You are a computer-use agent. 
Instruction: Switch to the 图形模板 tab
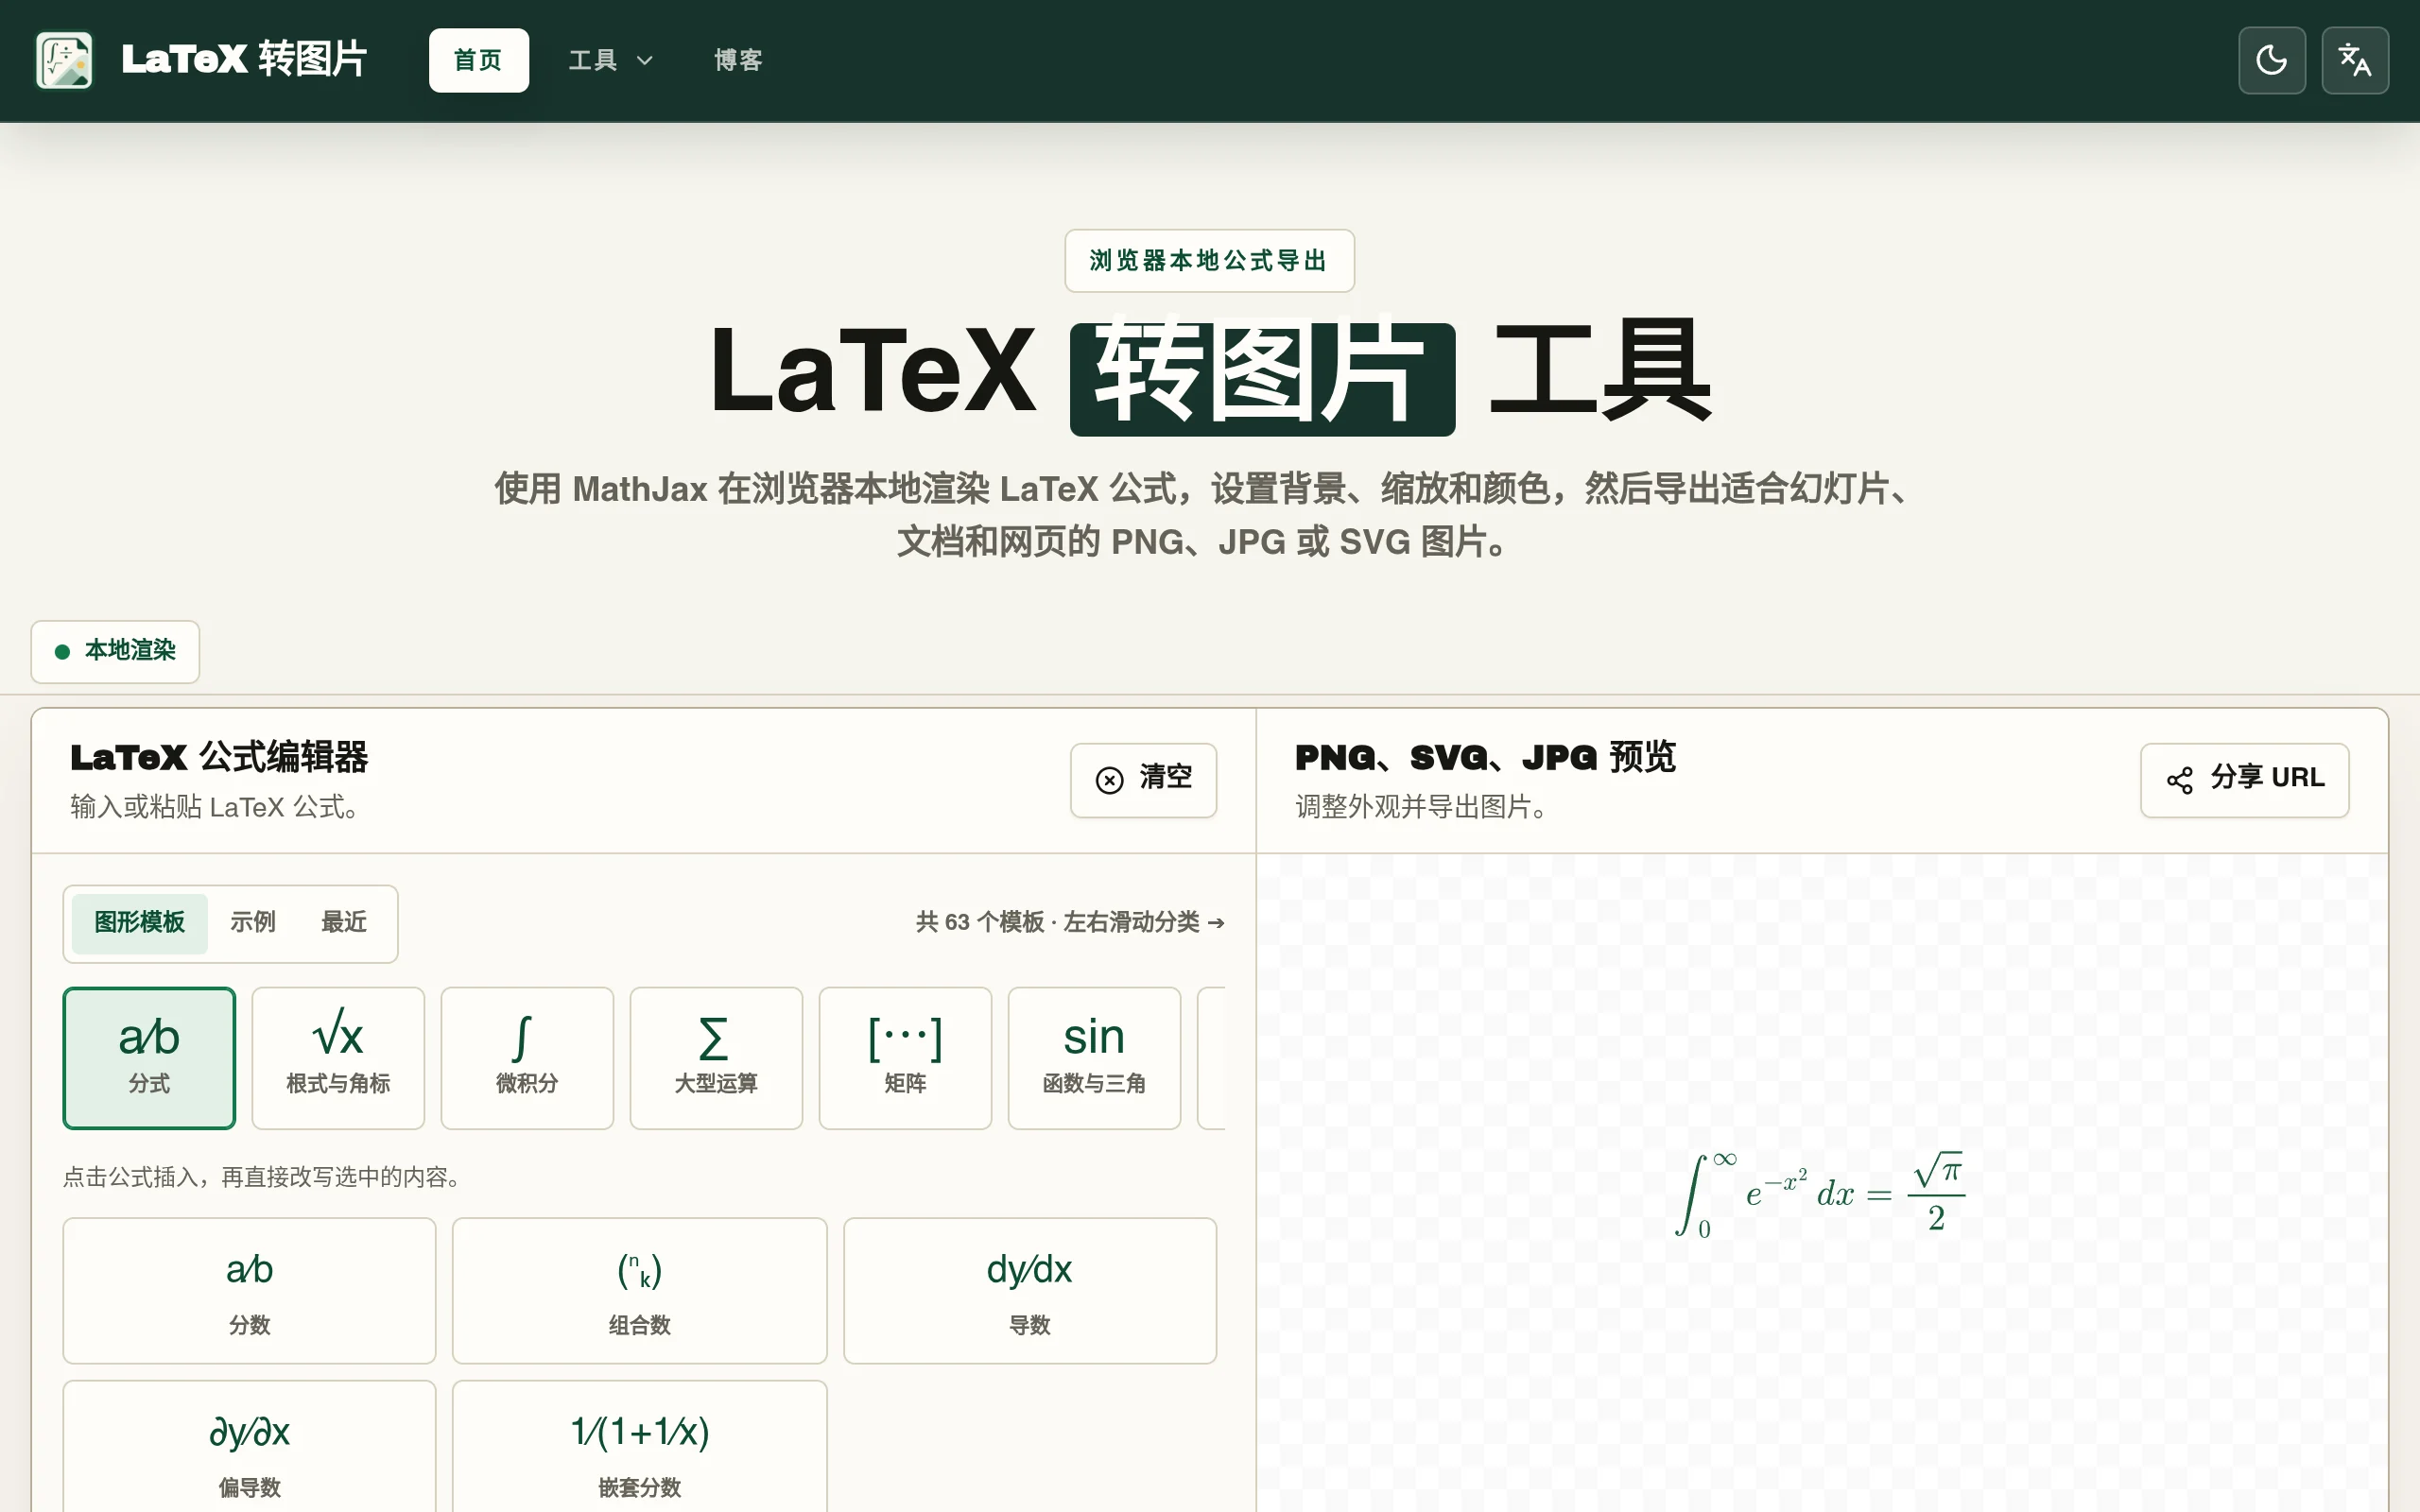tap(139, 922)
